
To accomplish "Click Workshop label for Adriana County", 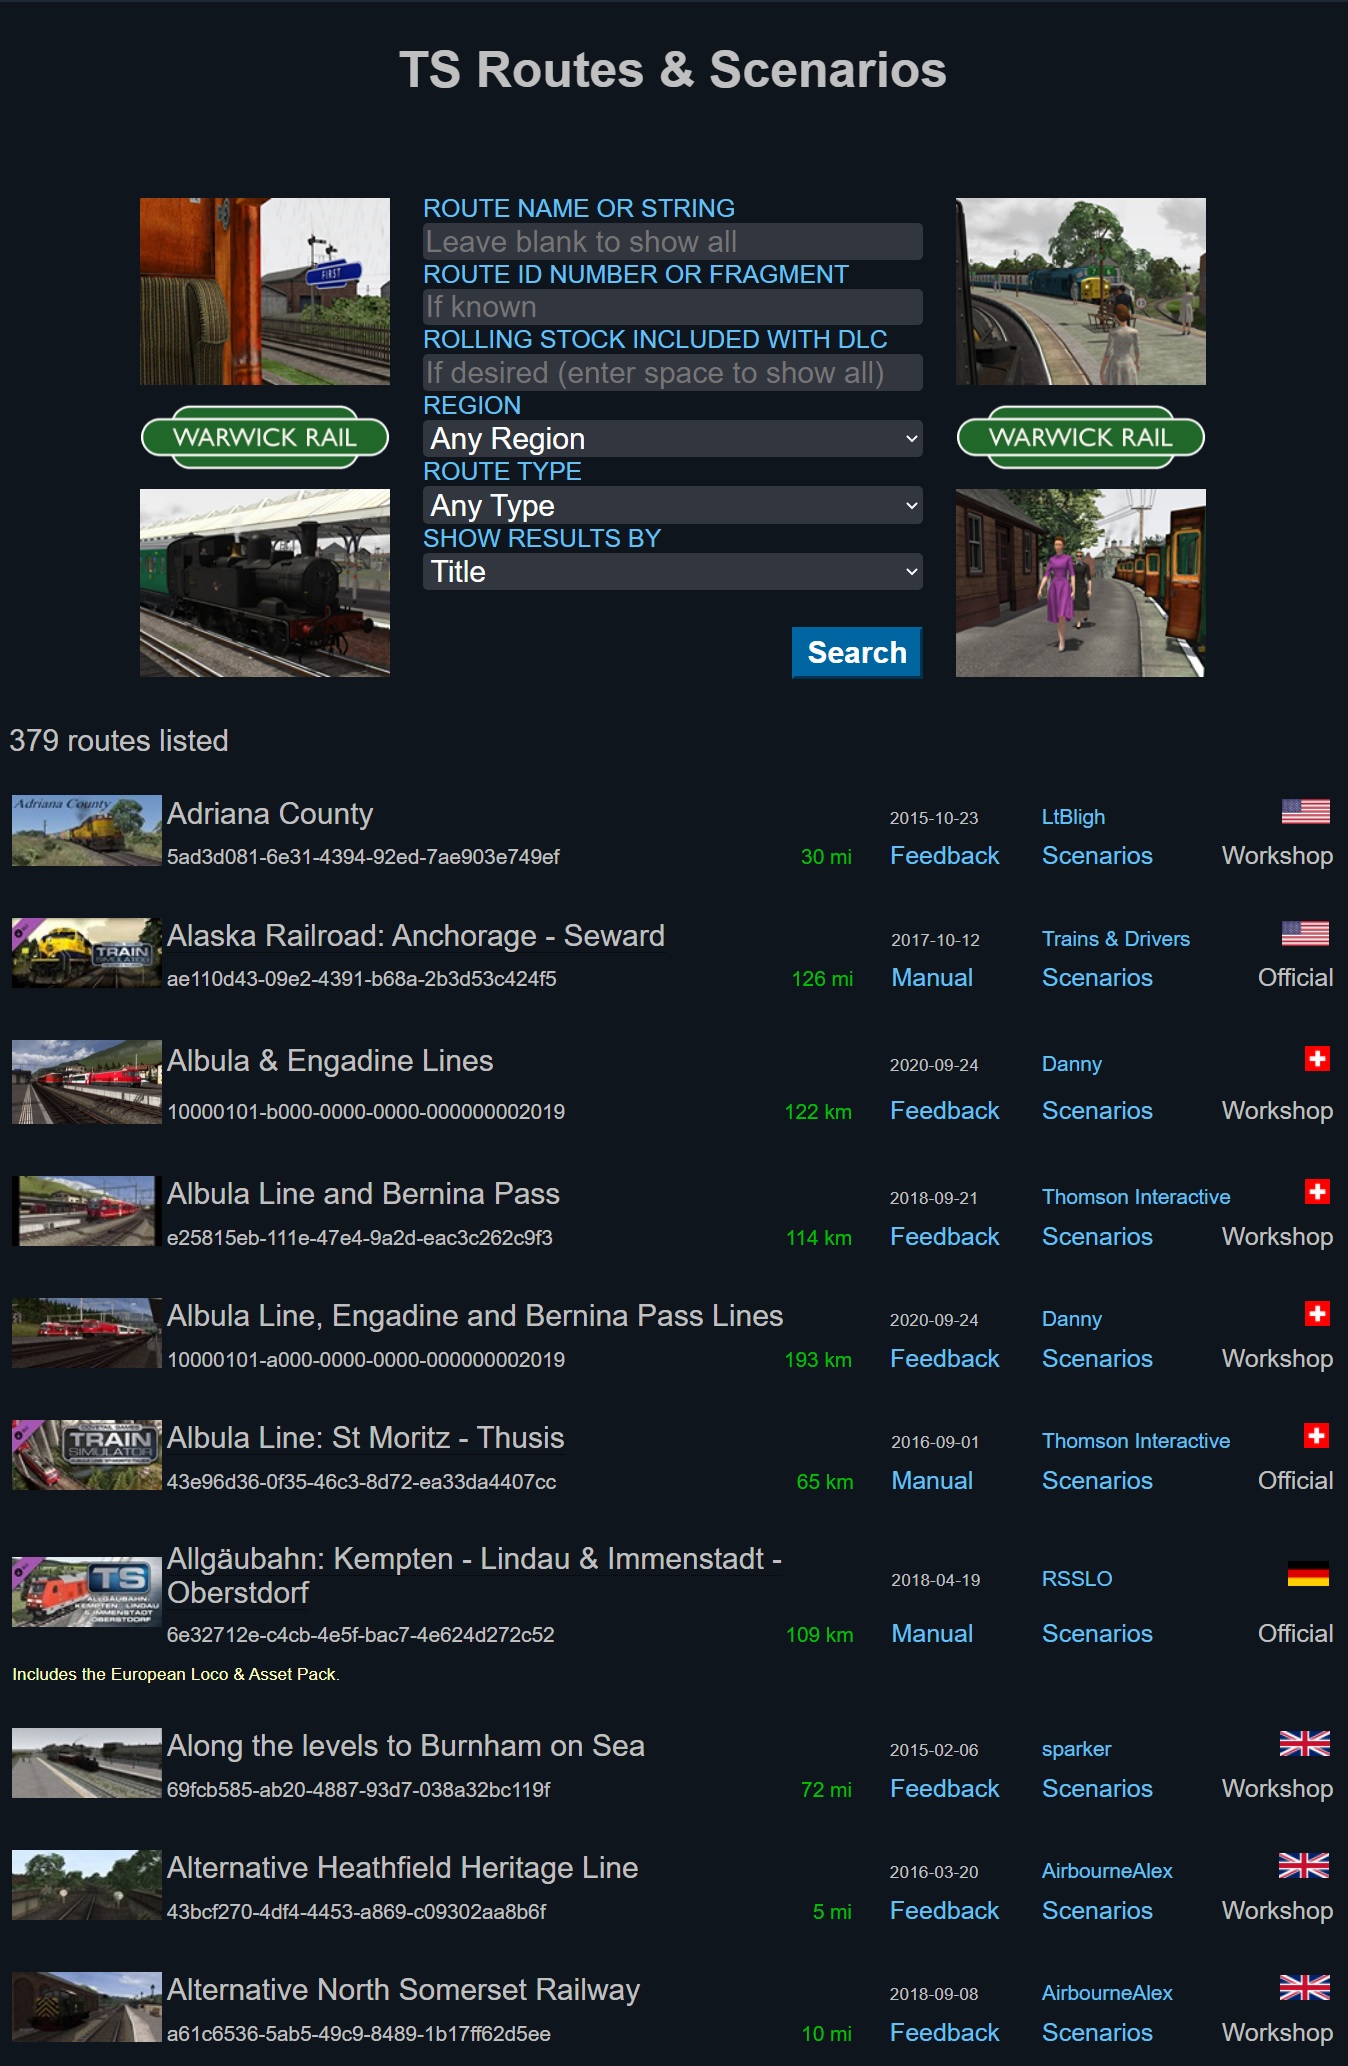I will [x=1277, y=856].
